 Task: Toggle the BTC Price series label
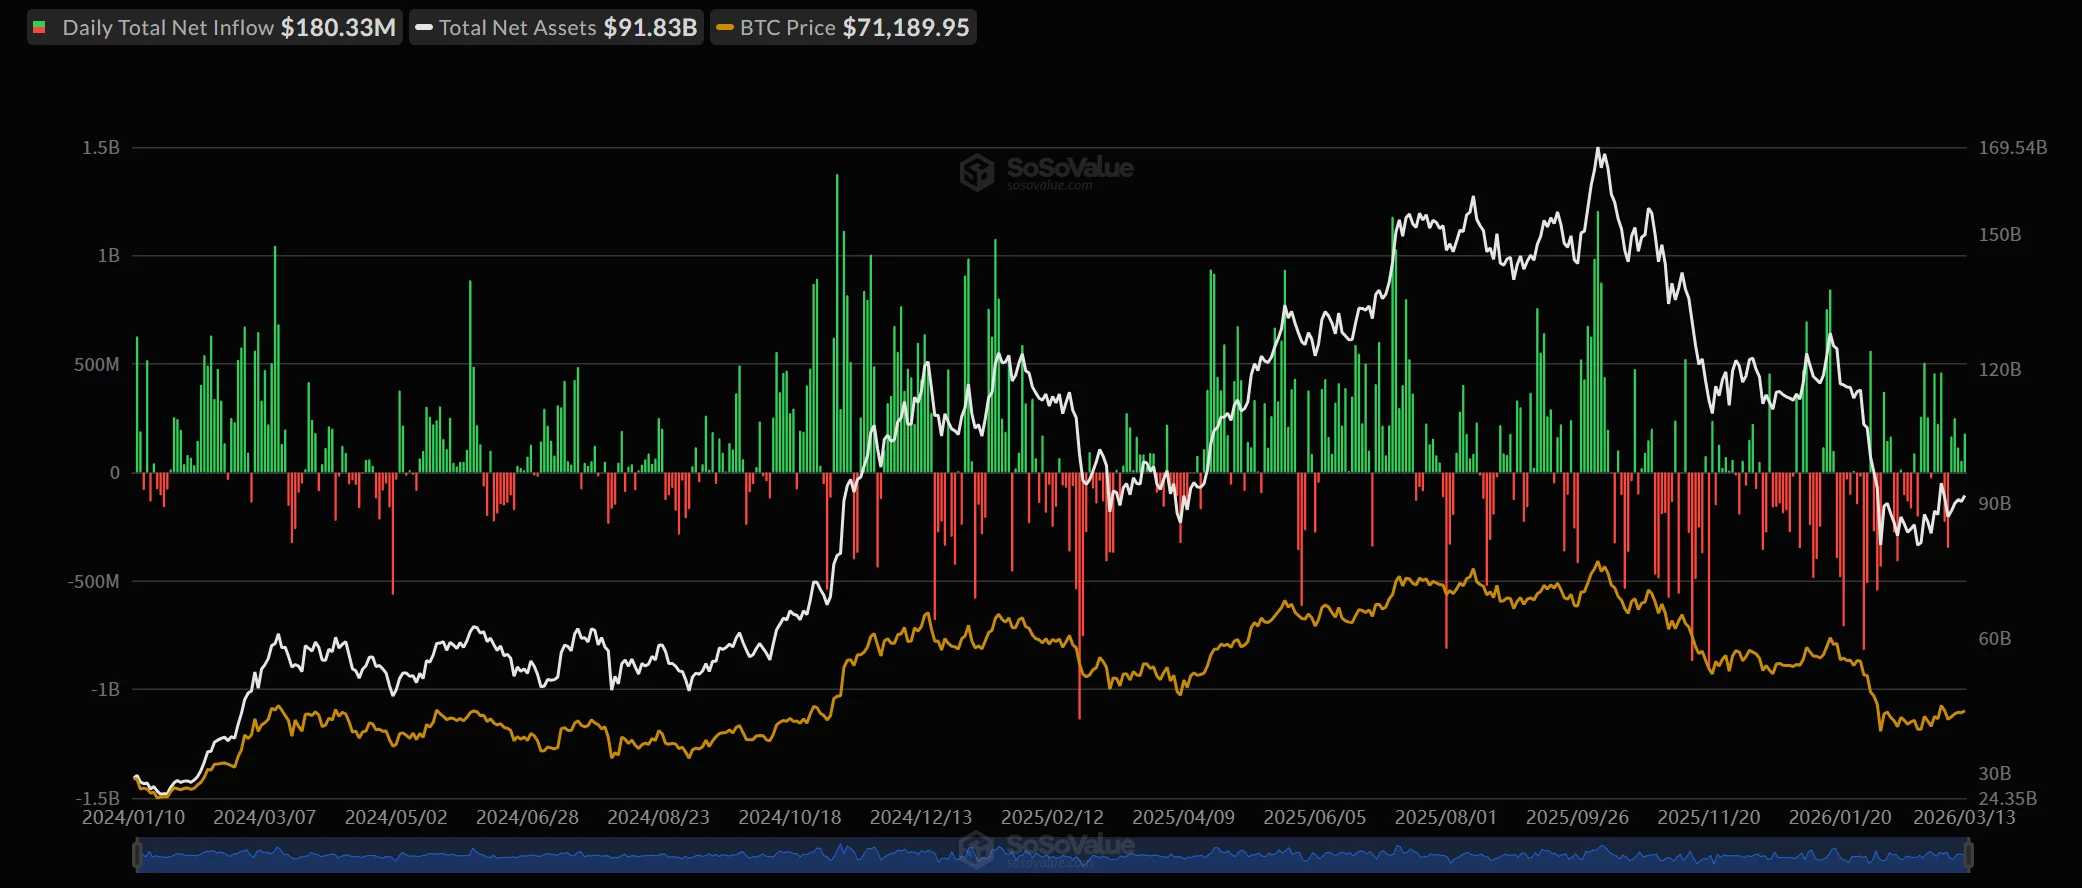click(787, 28)
